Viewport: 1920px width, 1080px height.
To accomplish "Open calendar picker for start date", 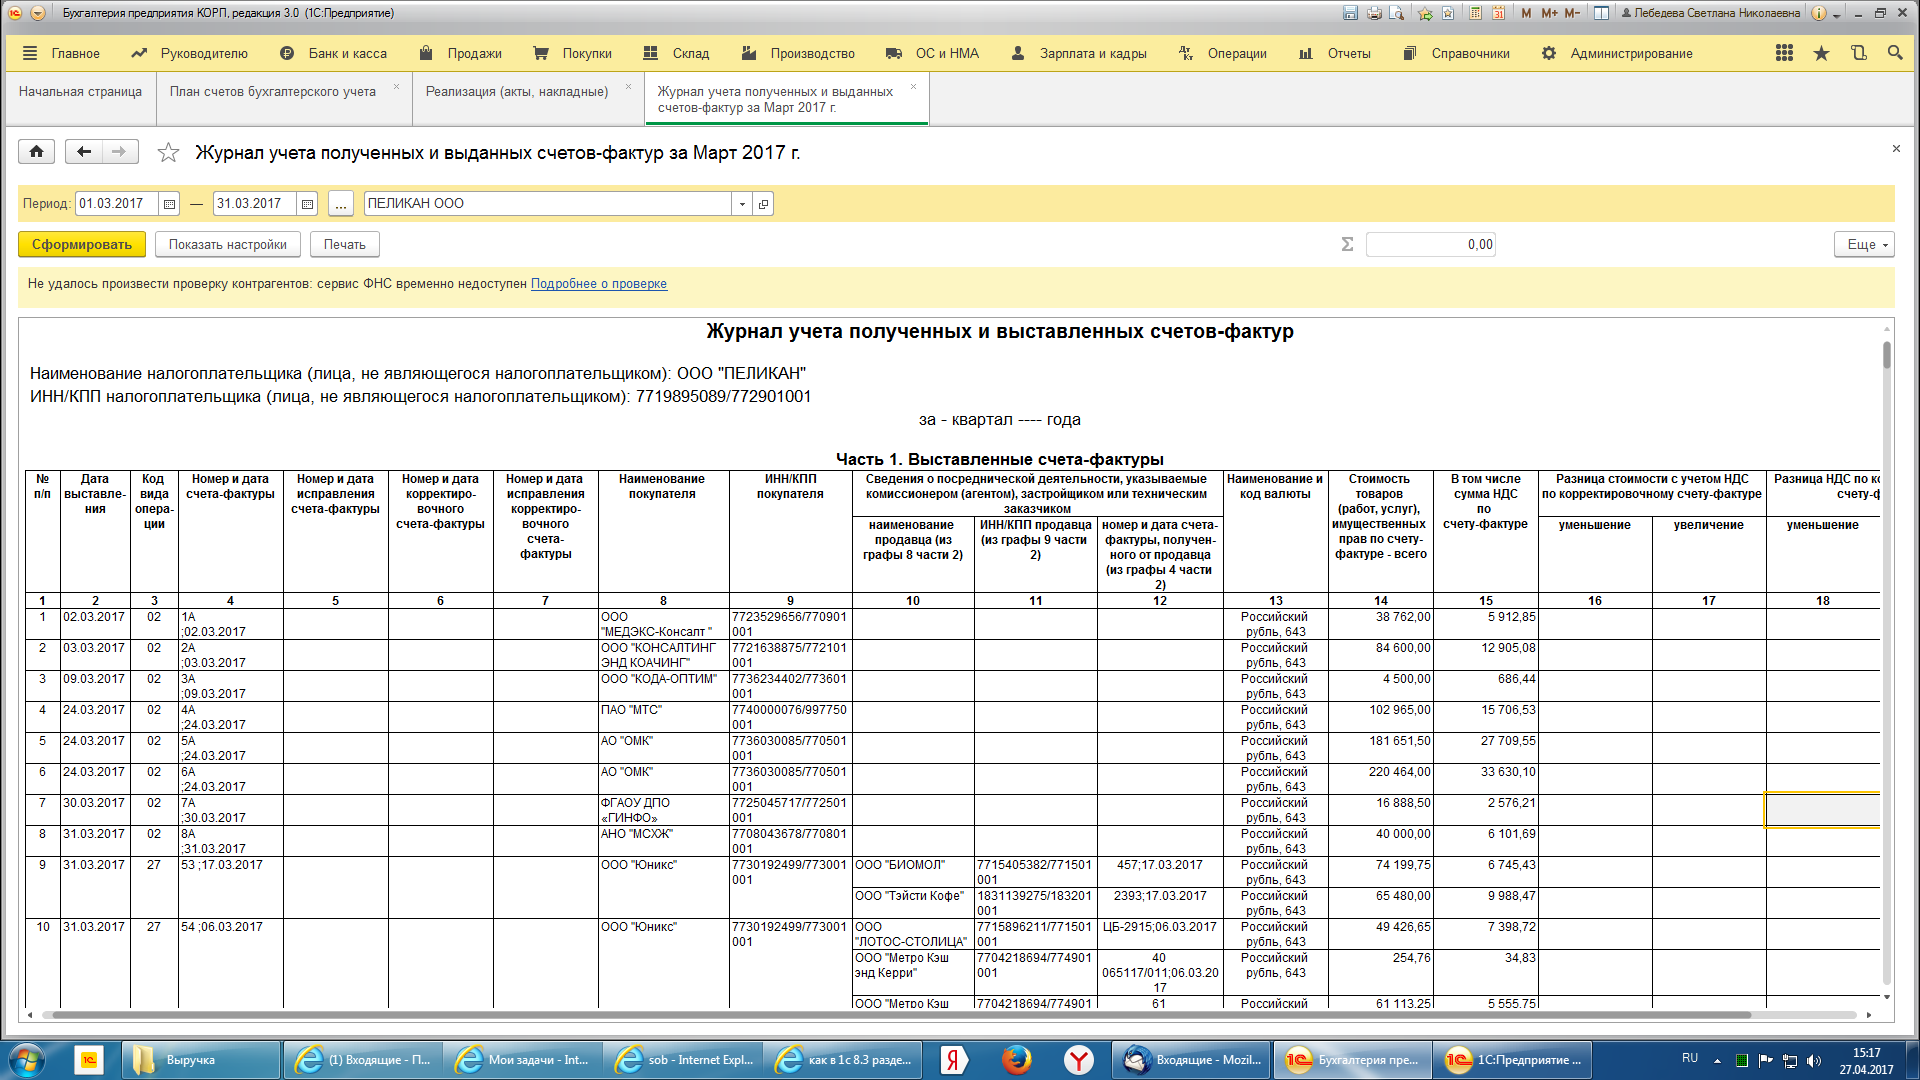I will click(169, 204).
